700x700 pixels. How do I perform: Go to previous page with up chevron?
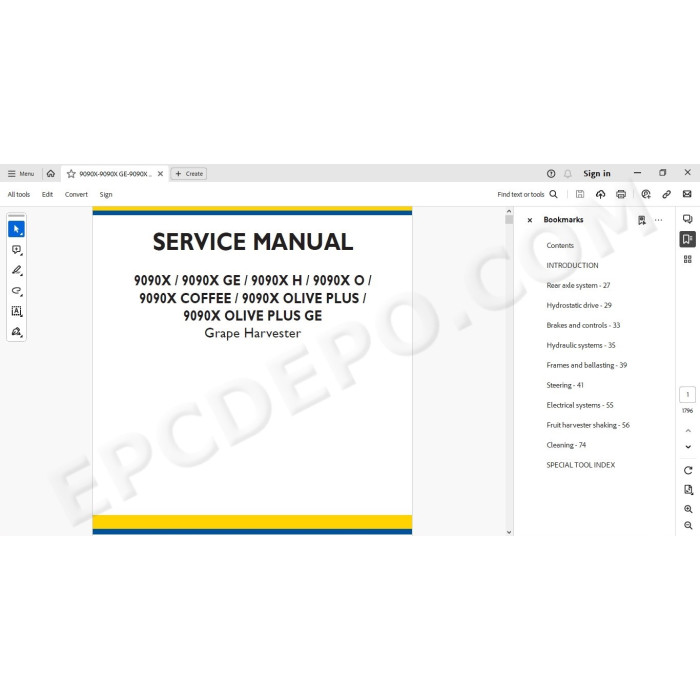coord(688,431)
